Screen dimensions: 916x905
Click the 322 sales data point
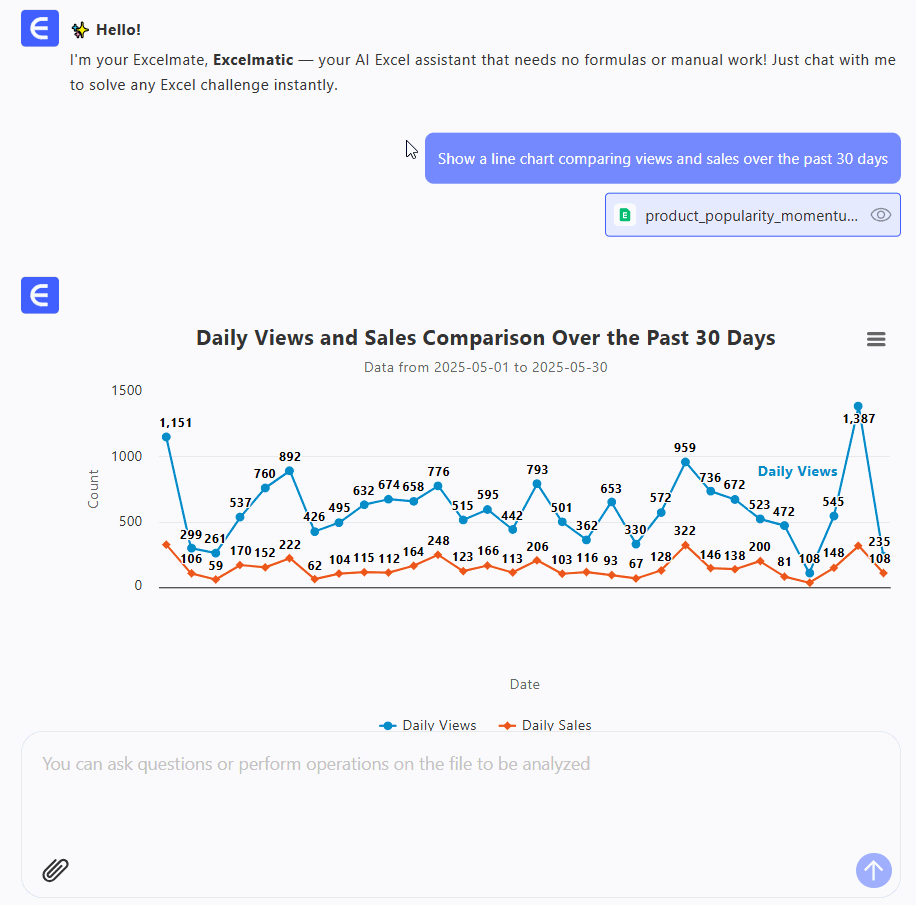[x=685, y=545]
